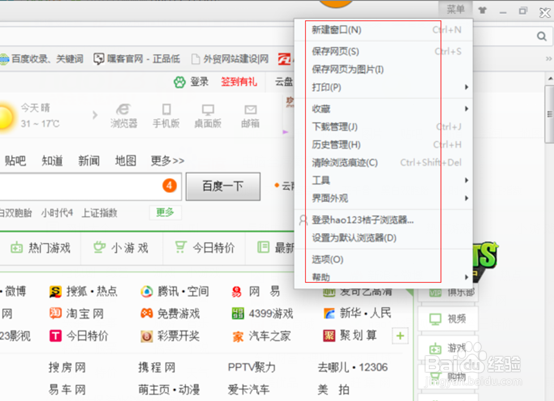Click the vertical page scrollbar thumb
This screenshot has height=401, width=554.
click(549, 114)
